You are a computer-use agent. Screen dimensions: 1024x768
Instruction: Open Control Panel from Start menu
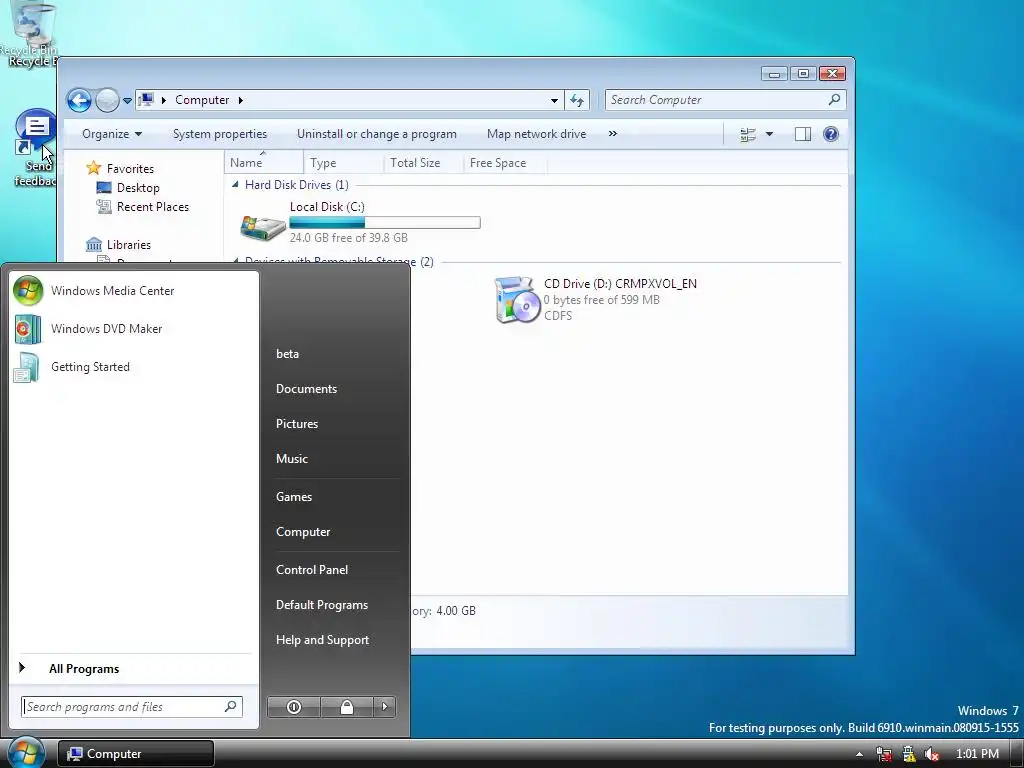(x=312, y=569)
